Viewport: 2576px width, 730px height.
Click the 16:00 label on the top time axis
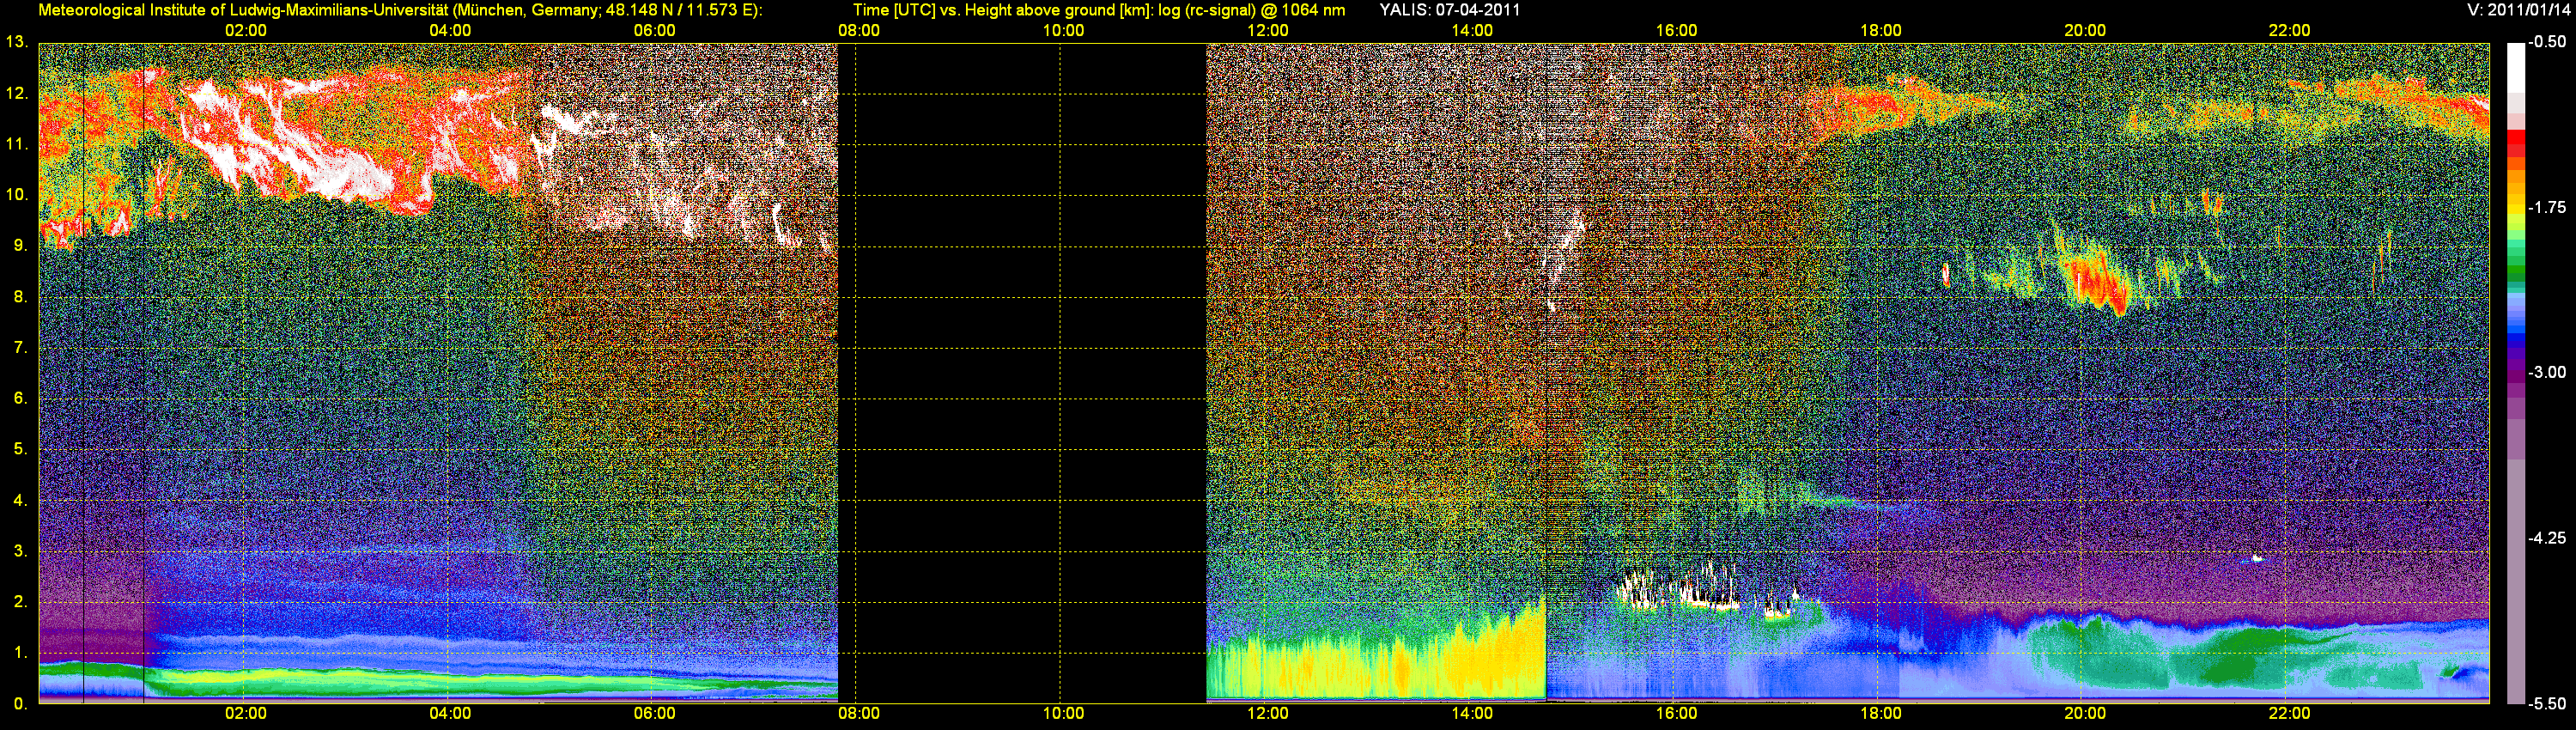[x=1676, y=30]
